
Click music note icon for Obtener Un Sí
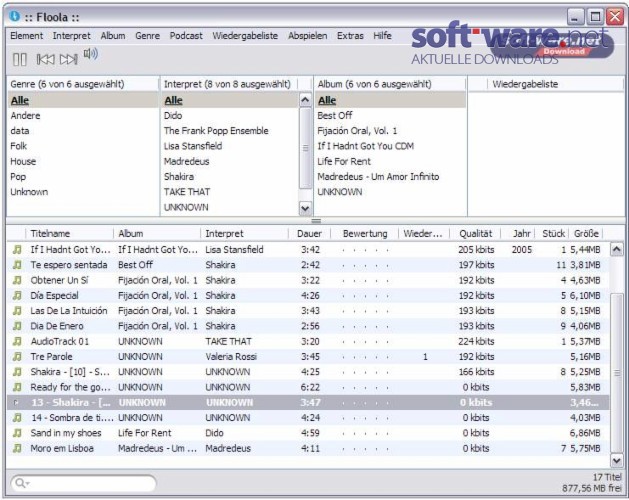tap(17, 280)
